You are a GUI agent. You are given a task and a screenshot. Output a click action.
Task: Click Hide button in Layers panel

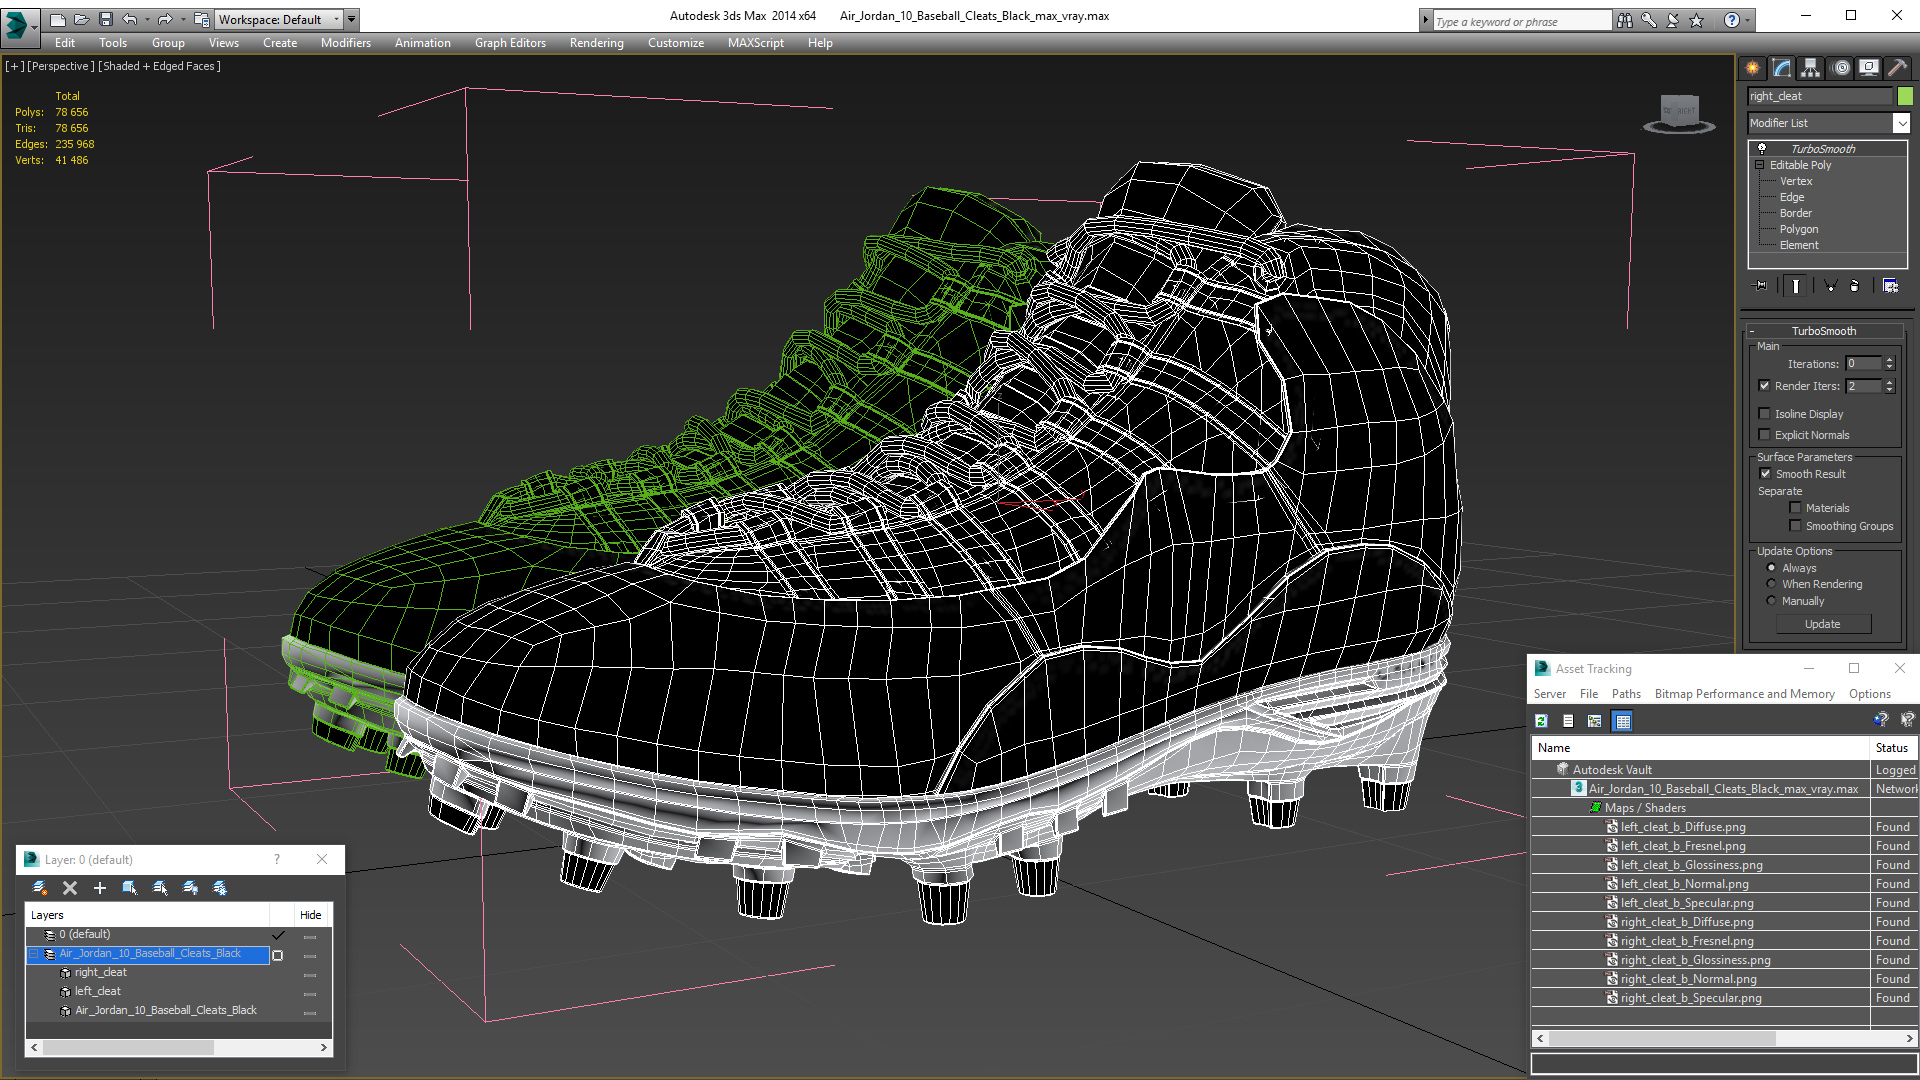point(310,915)
